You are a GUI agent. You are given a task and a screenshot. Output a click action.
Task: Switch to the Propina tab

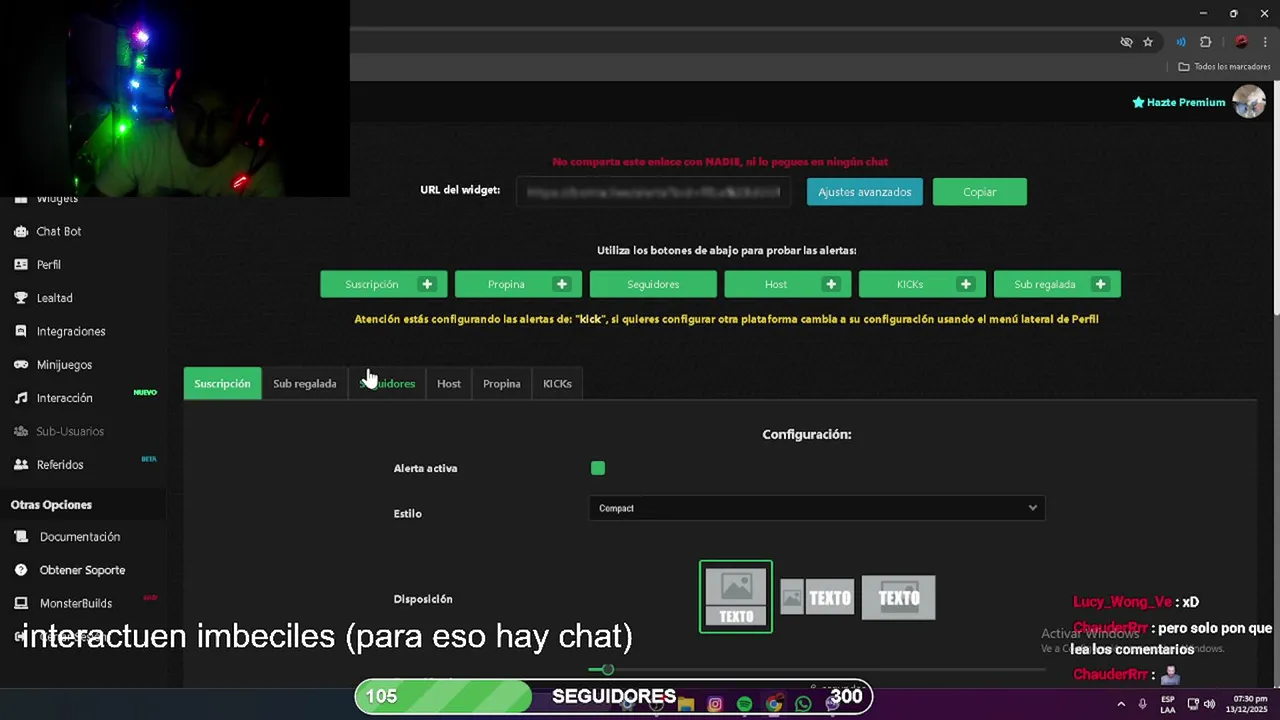pos(502,383)
